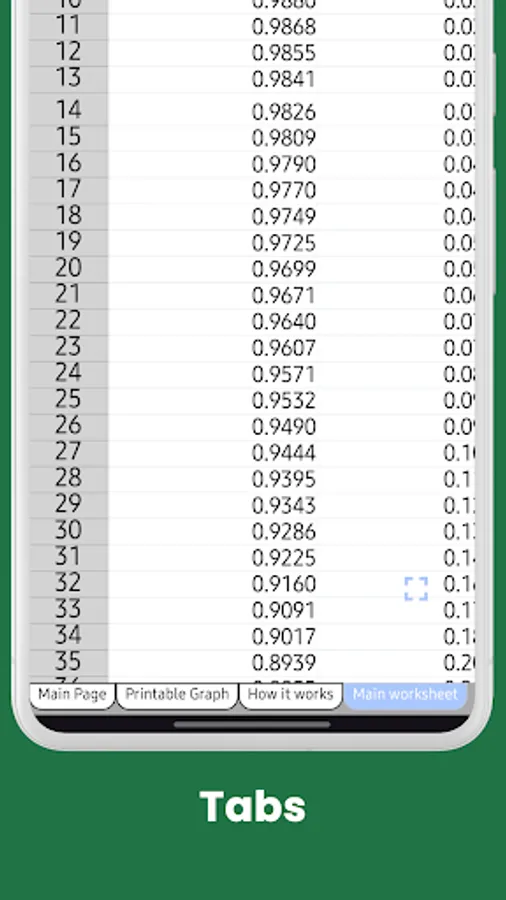Select row header 21

coord(68,296)
